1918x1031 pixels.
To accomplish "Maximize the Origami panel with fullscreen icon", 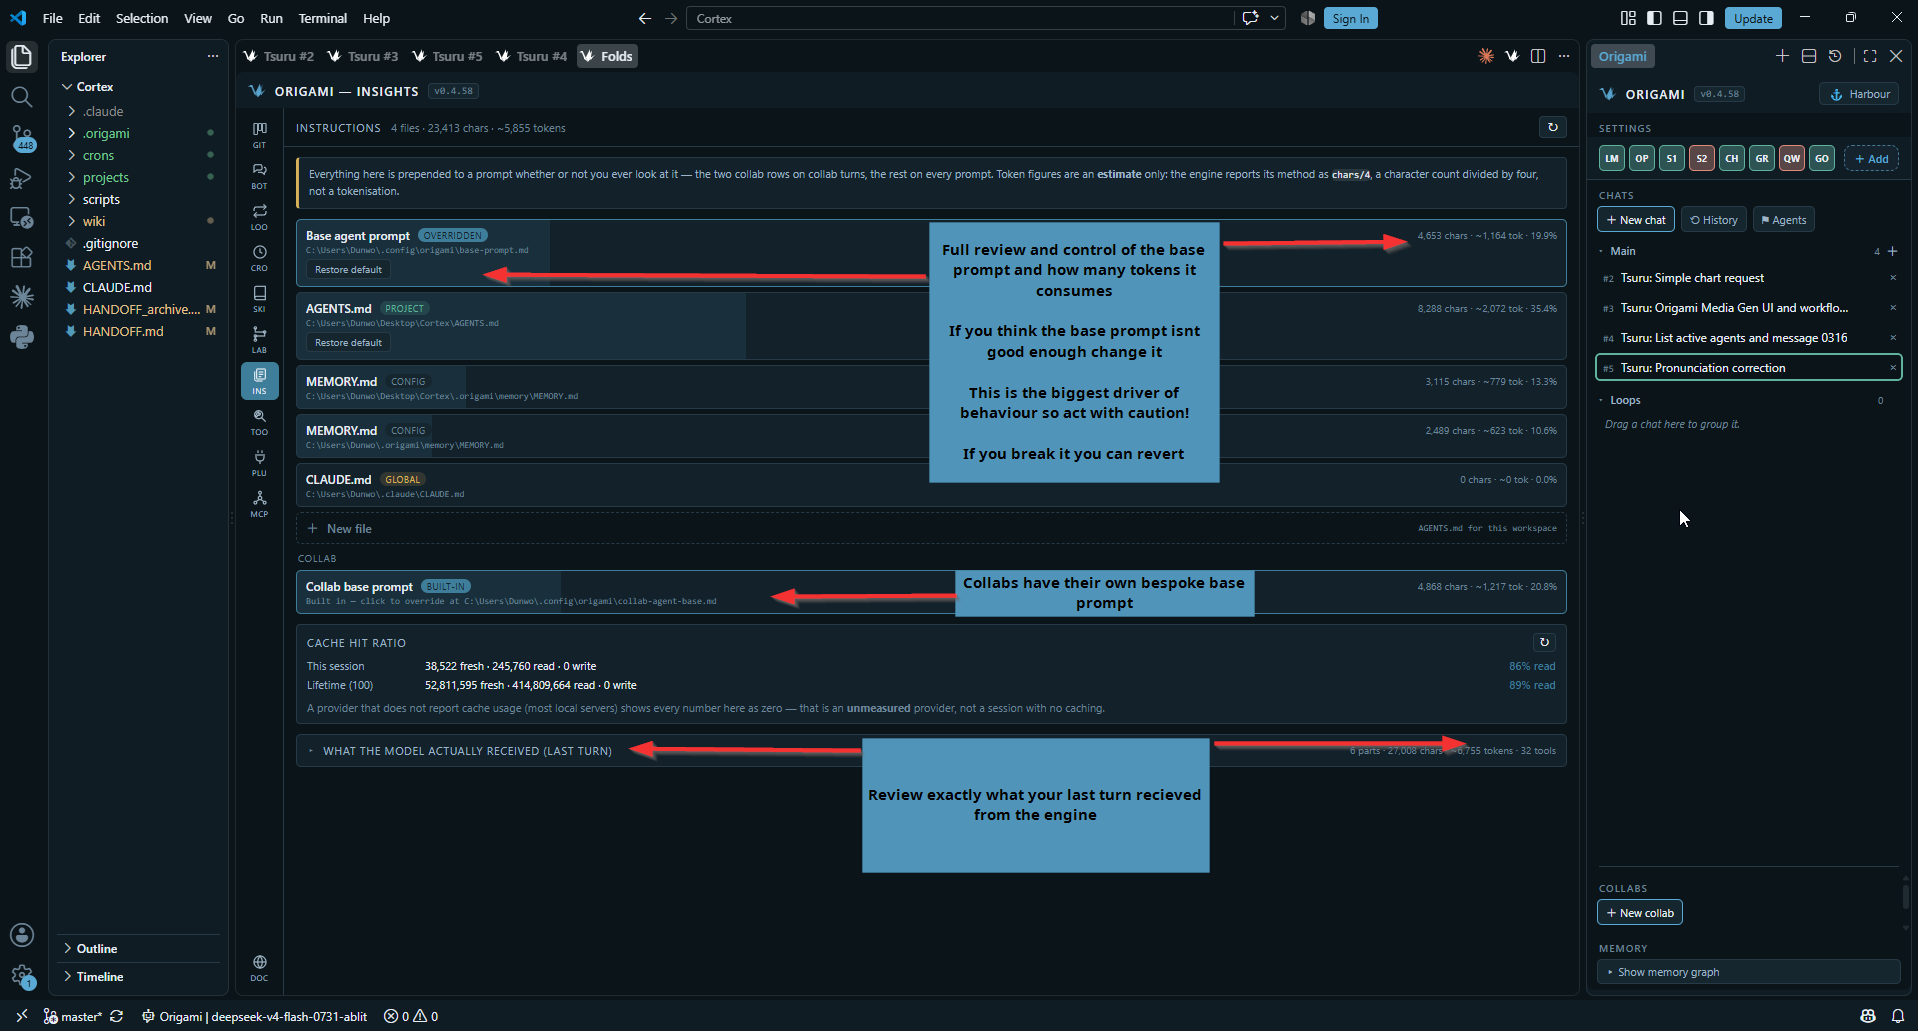I will point(1870,56).
